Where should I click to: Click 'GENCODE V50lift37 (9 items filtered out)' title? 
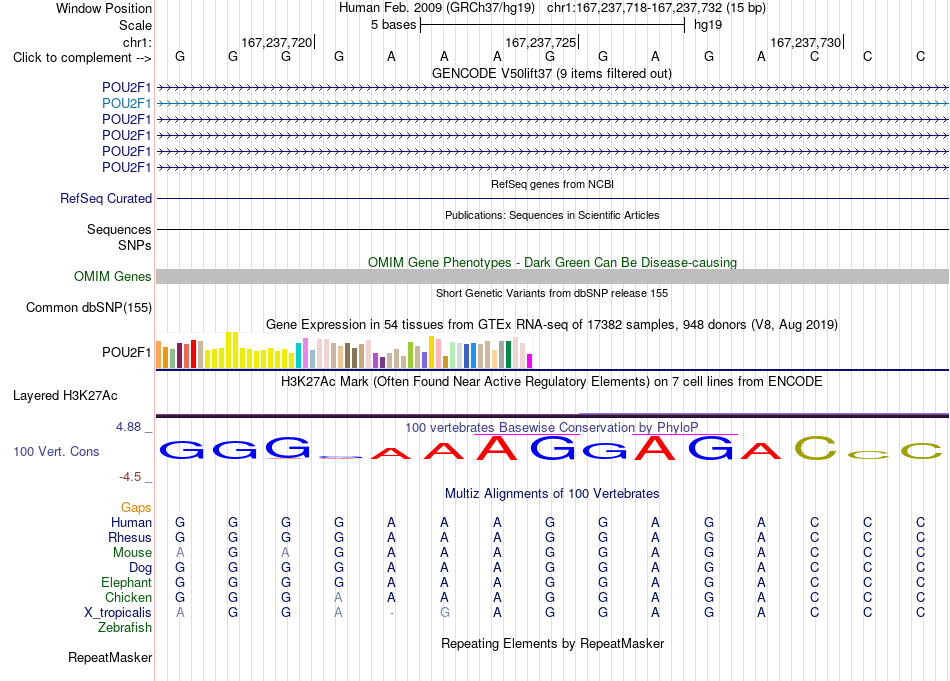(x=552, y=73)
